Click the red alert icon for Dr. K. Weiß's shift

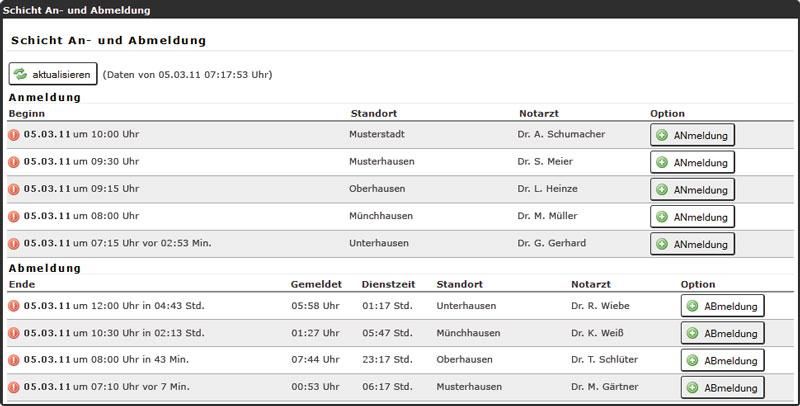pos(14,333)
